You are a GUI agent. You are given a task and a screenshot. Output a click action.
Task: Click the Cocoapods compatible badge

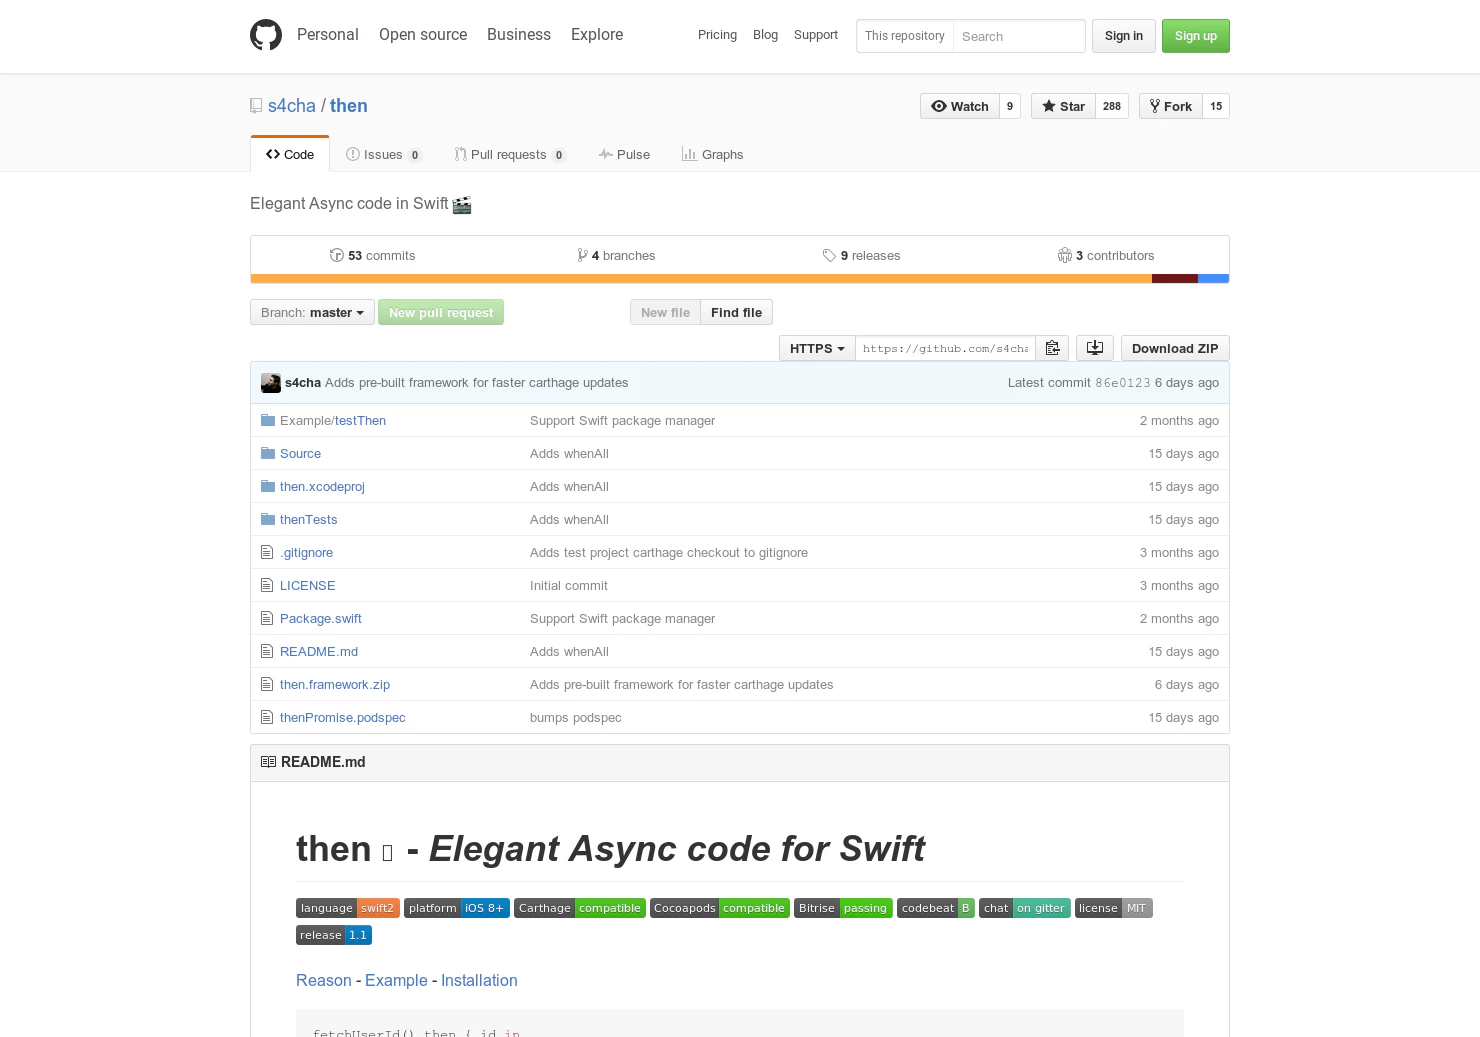tap(720, 908)
